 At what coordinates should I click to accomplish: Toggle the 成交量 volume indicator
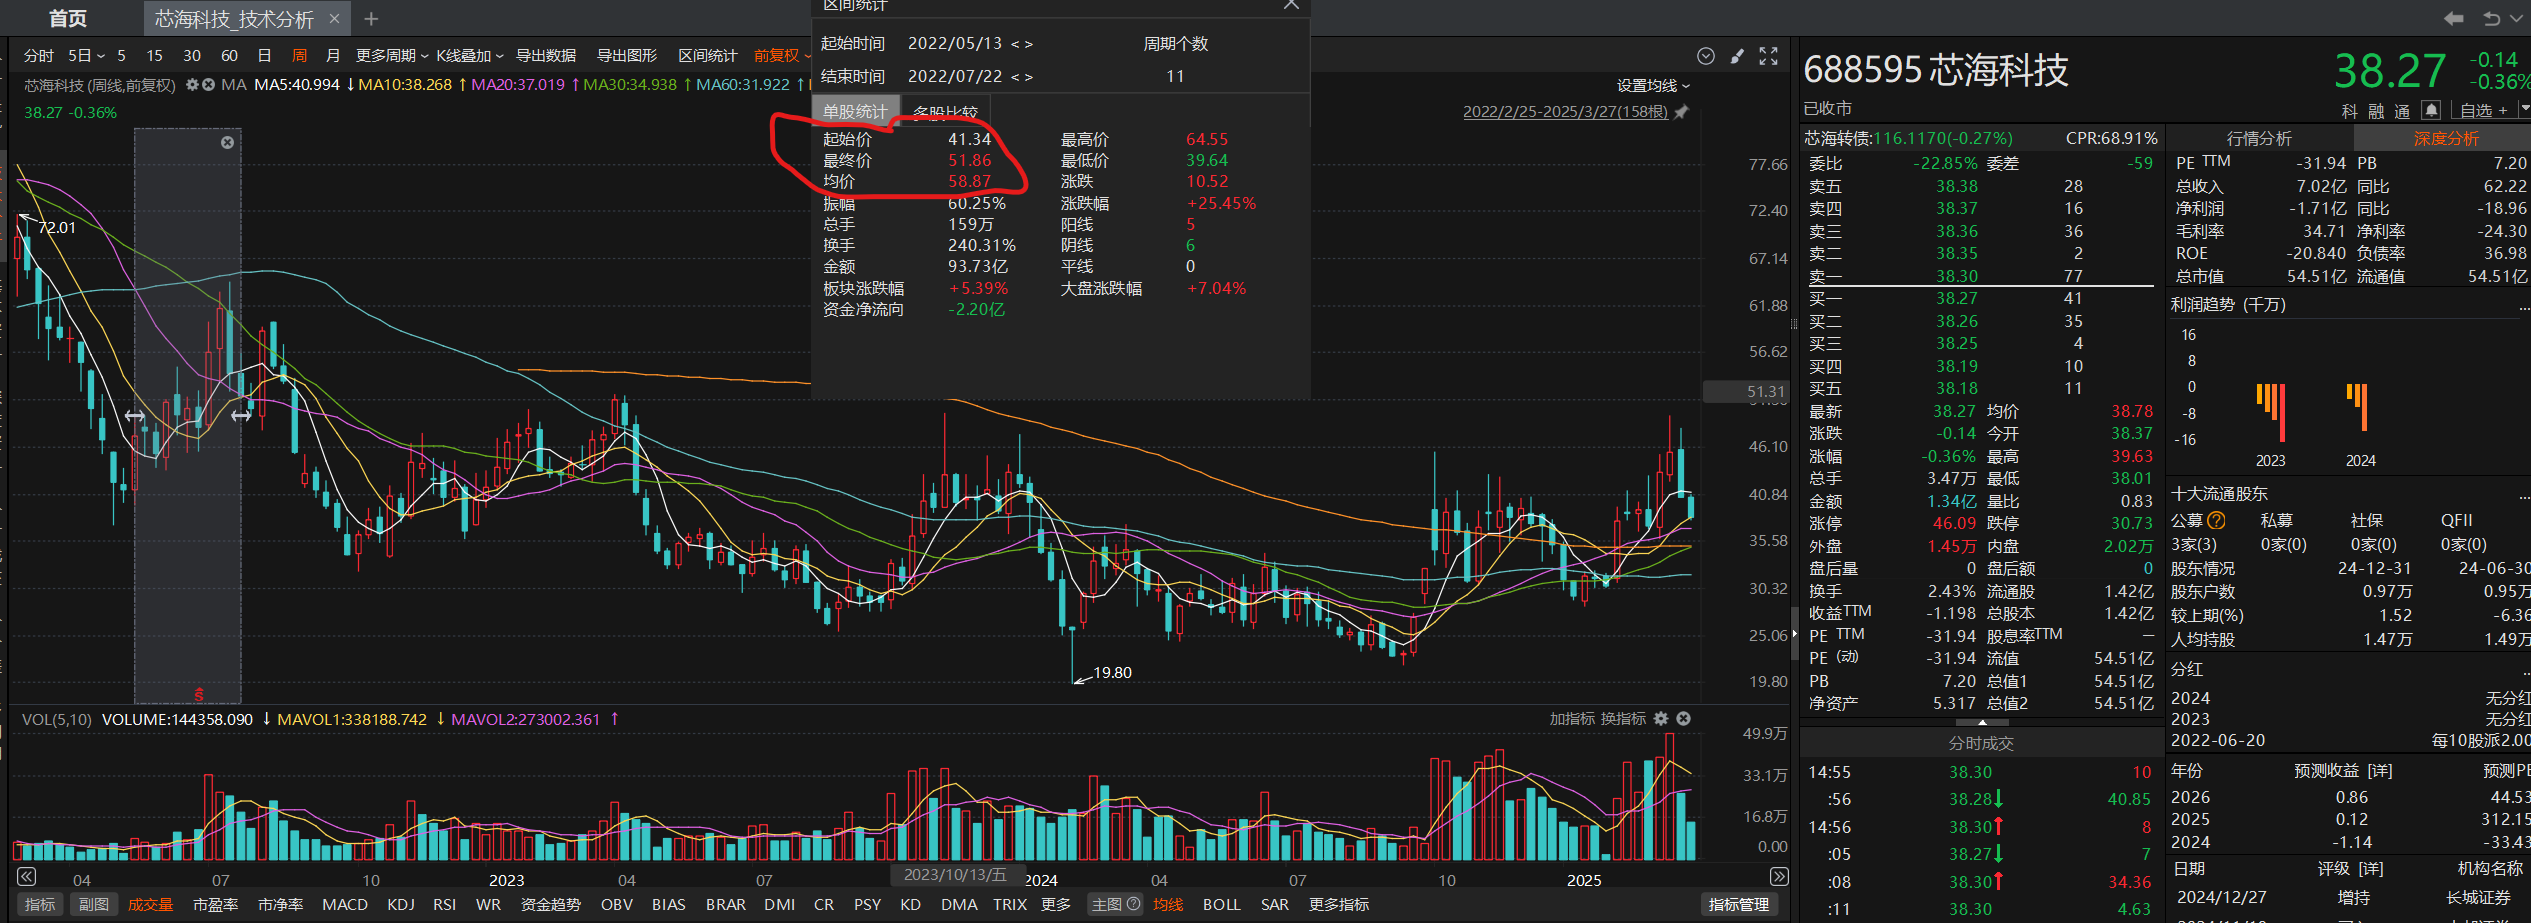pyautogui.click(x=151, y=904)
